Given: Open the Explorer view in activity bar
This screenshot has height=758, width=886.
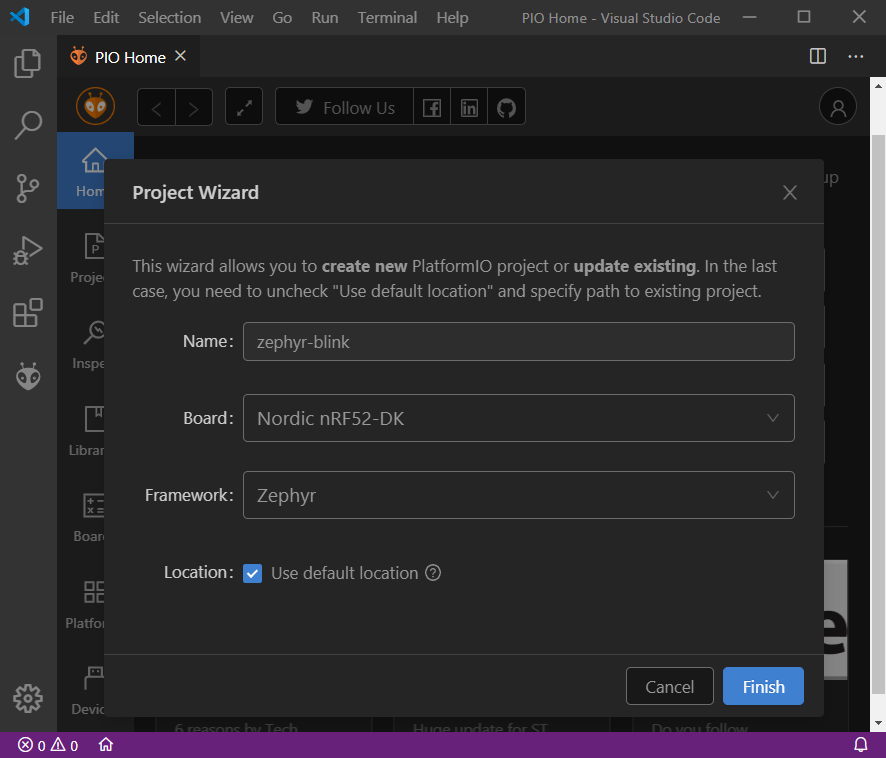Looking at the screenshot, I should coord(28,64).
